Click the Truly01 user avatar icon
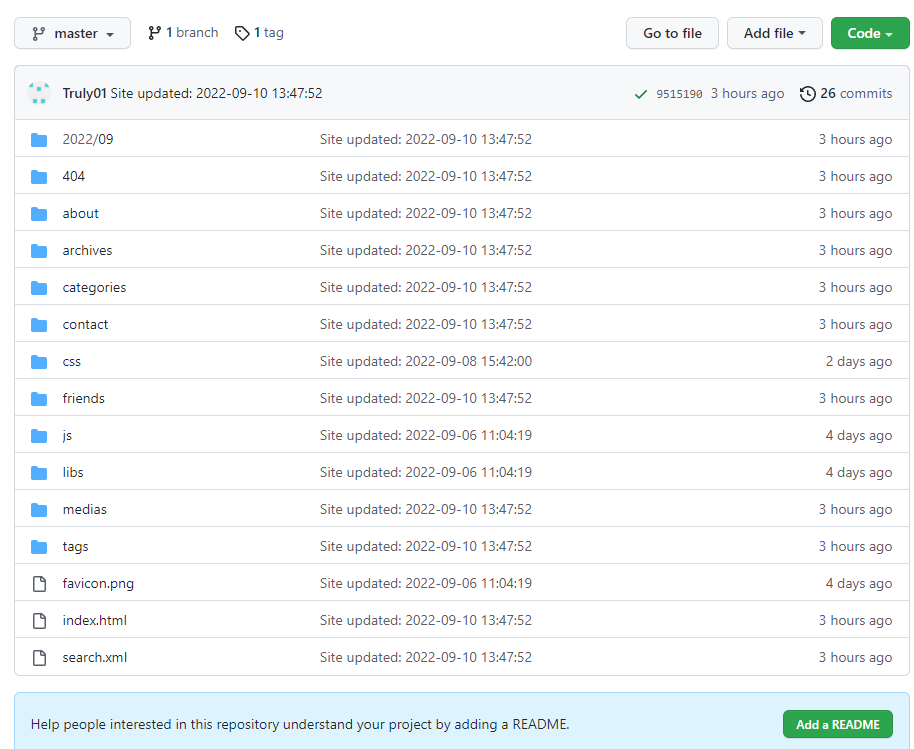 39,93
